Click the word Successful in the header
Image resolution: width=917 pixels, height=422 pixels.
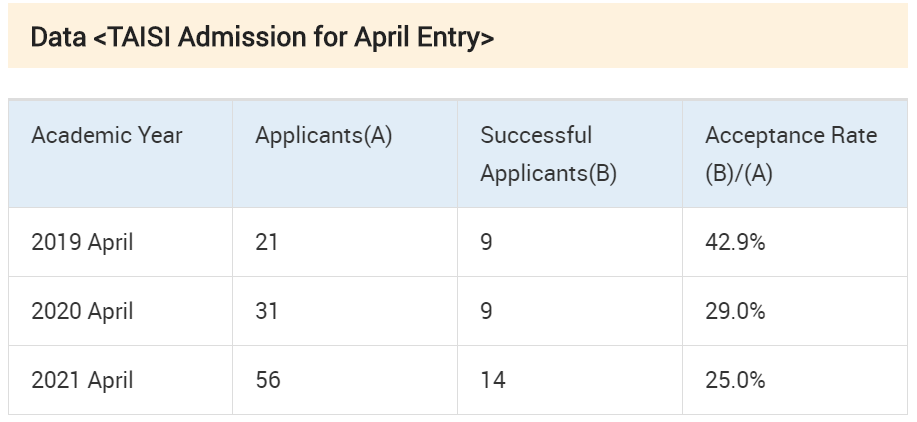(x=536, y=136)
